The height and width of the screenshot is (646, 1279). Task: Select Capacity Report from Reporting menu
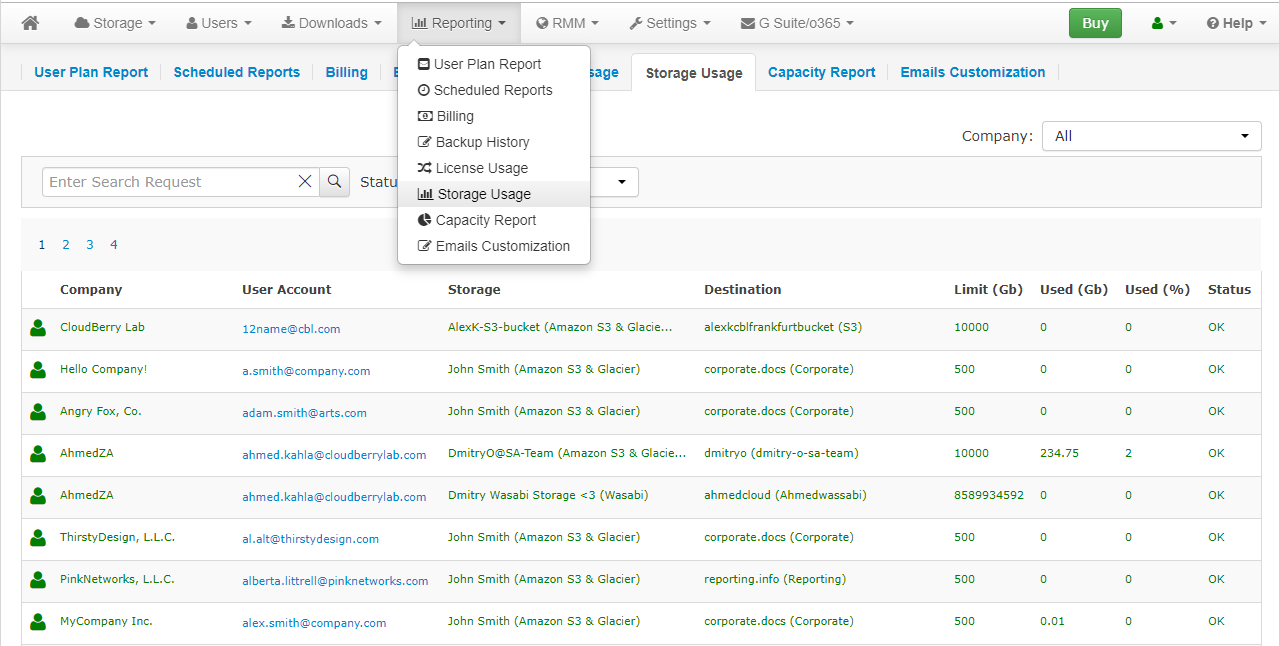(x=485, y=220)
